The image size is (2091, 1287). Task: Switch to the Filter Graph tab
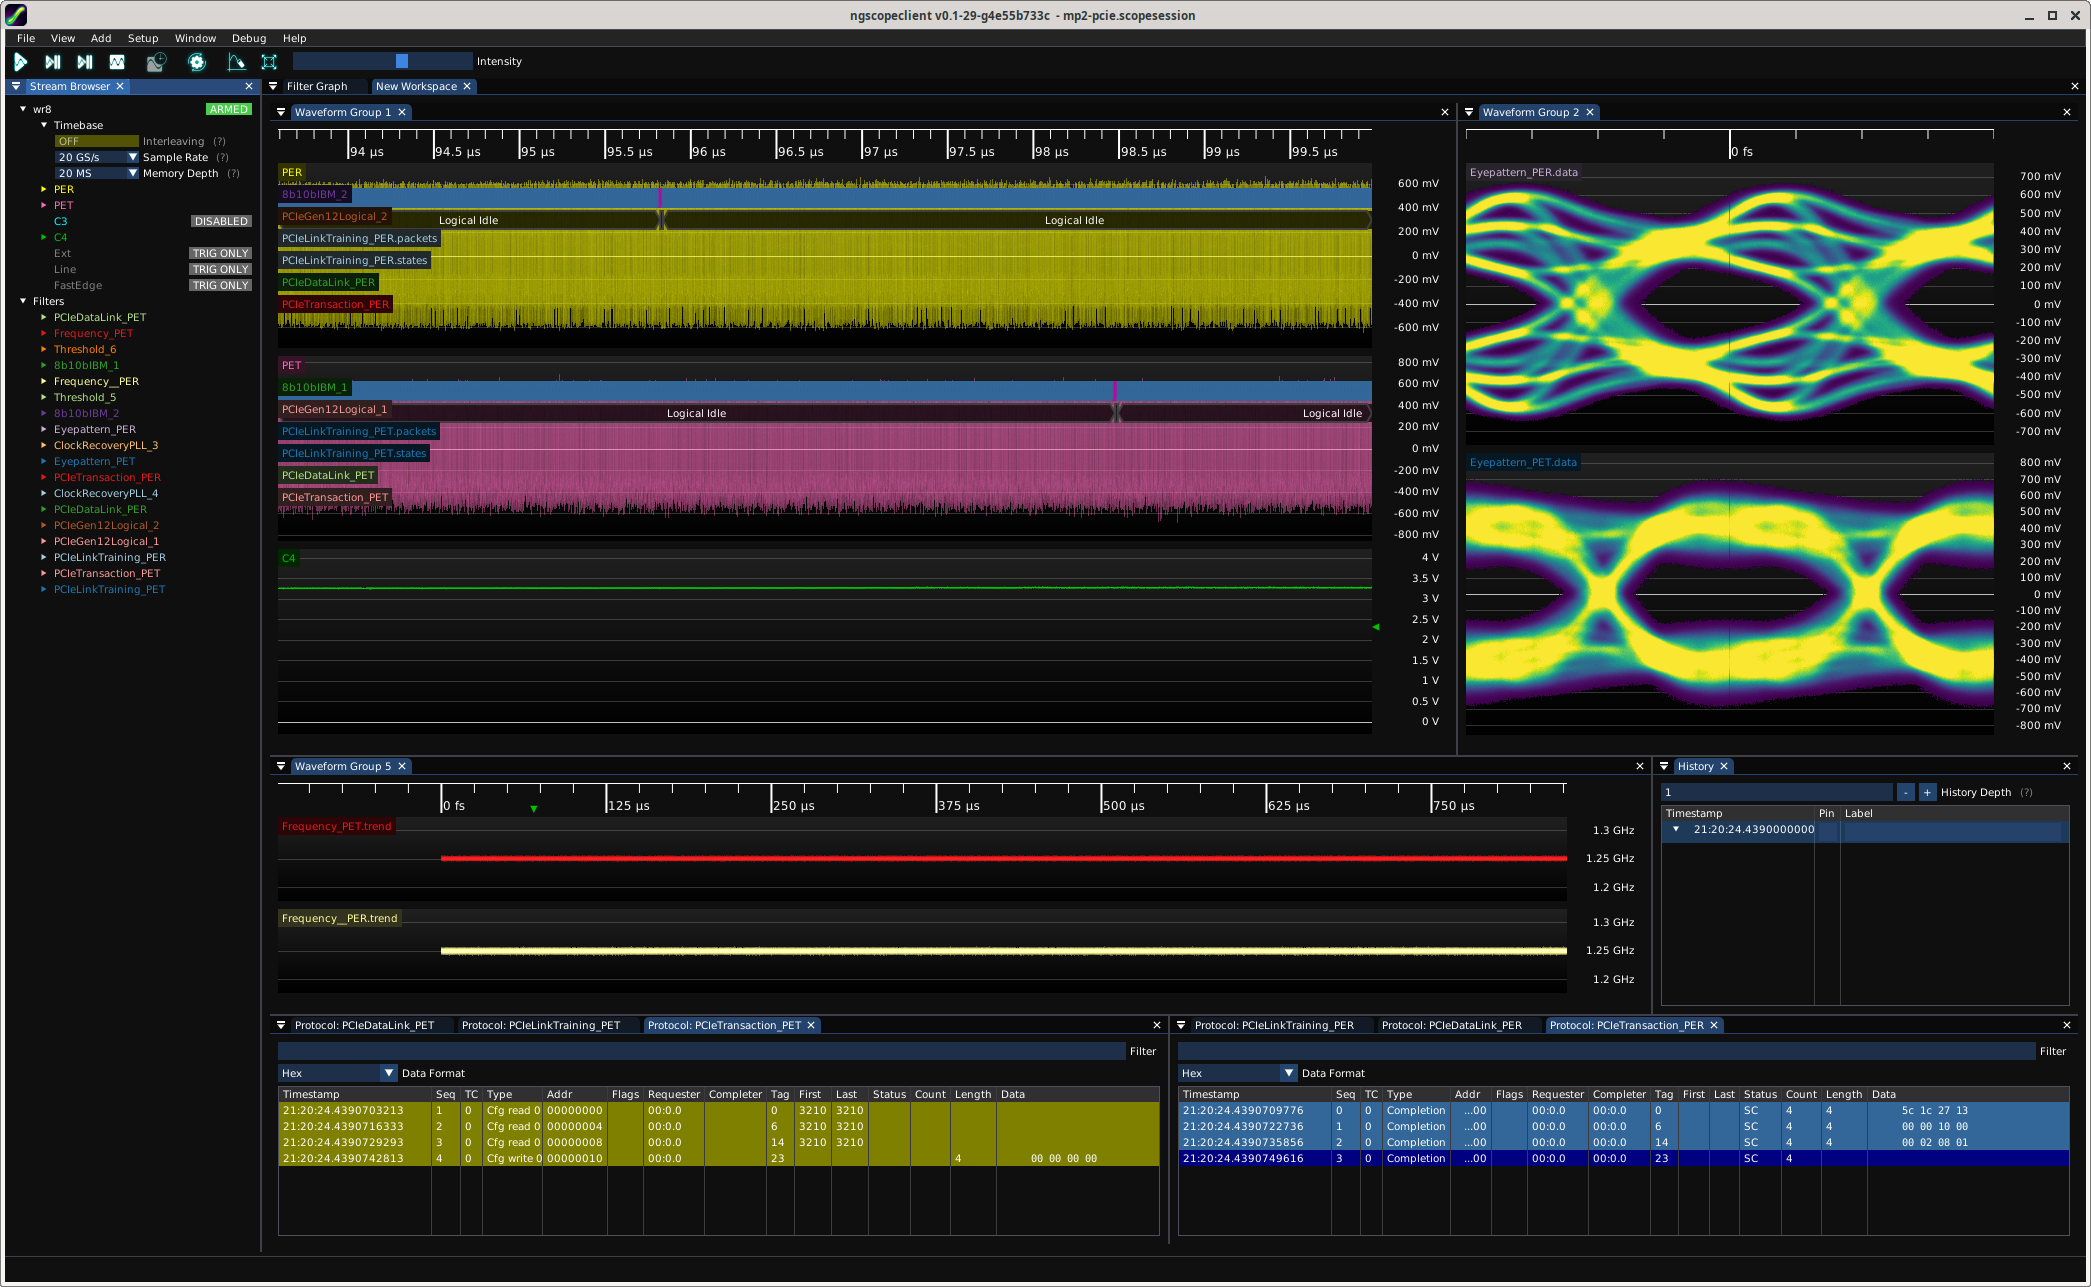[x=316, y=87]
